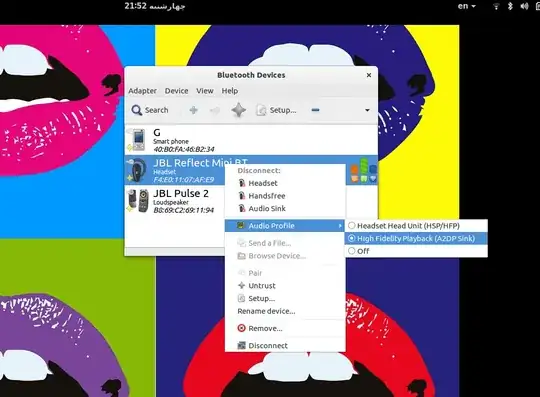Screen dimensions: 540x397
Task: Click the Browse Device folder icon
Action: (241, 256)
